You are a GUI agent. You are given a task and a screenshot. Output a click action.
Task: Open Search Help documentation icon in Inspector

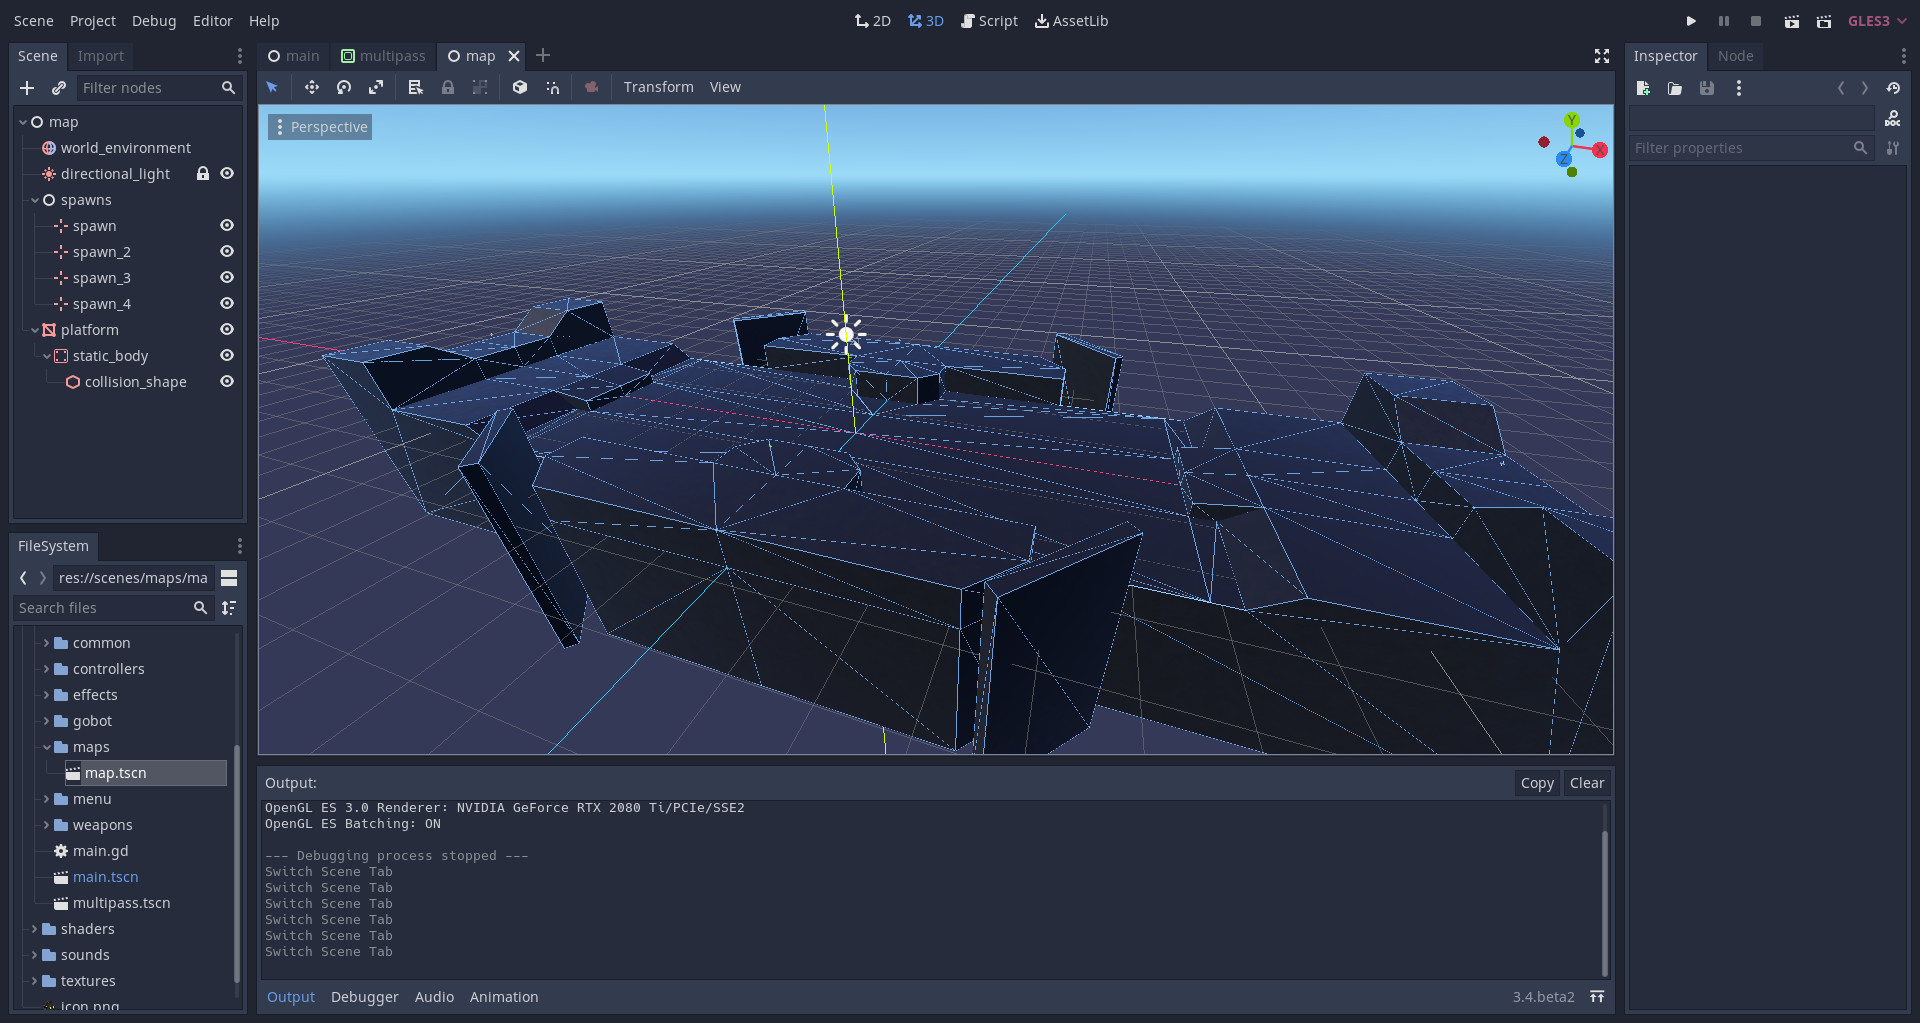point(1894,119)
